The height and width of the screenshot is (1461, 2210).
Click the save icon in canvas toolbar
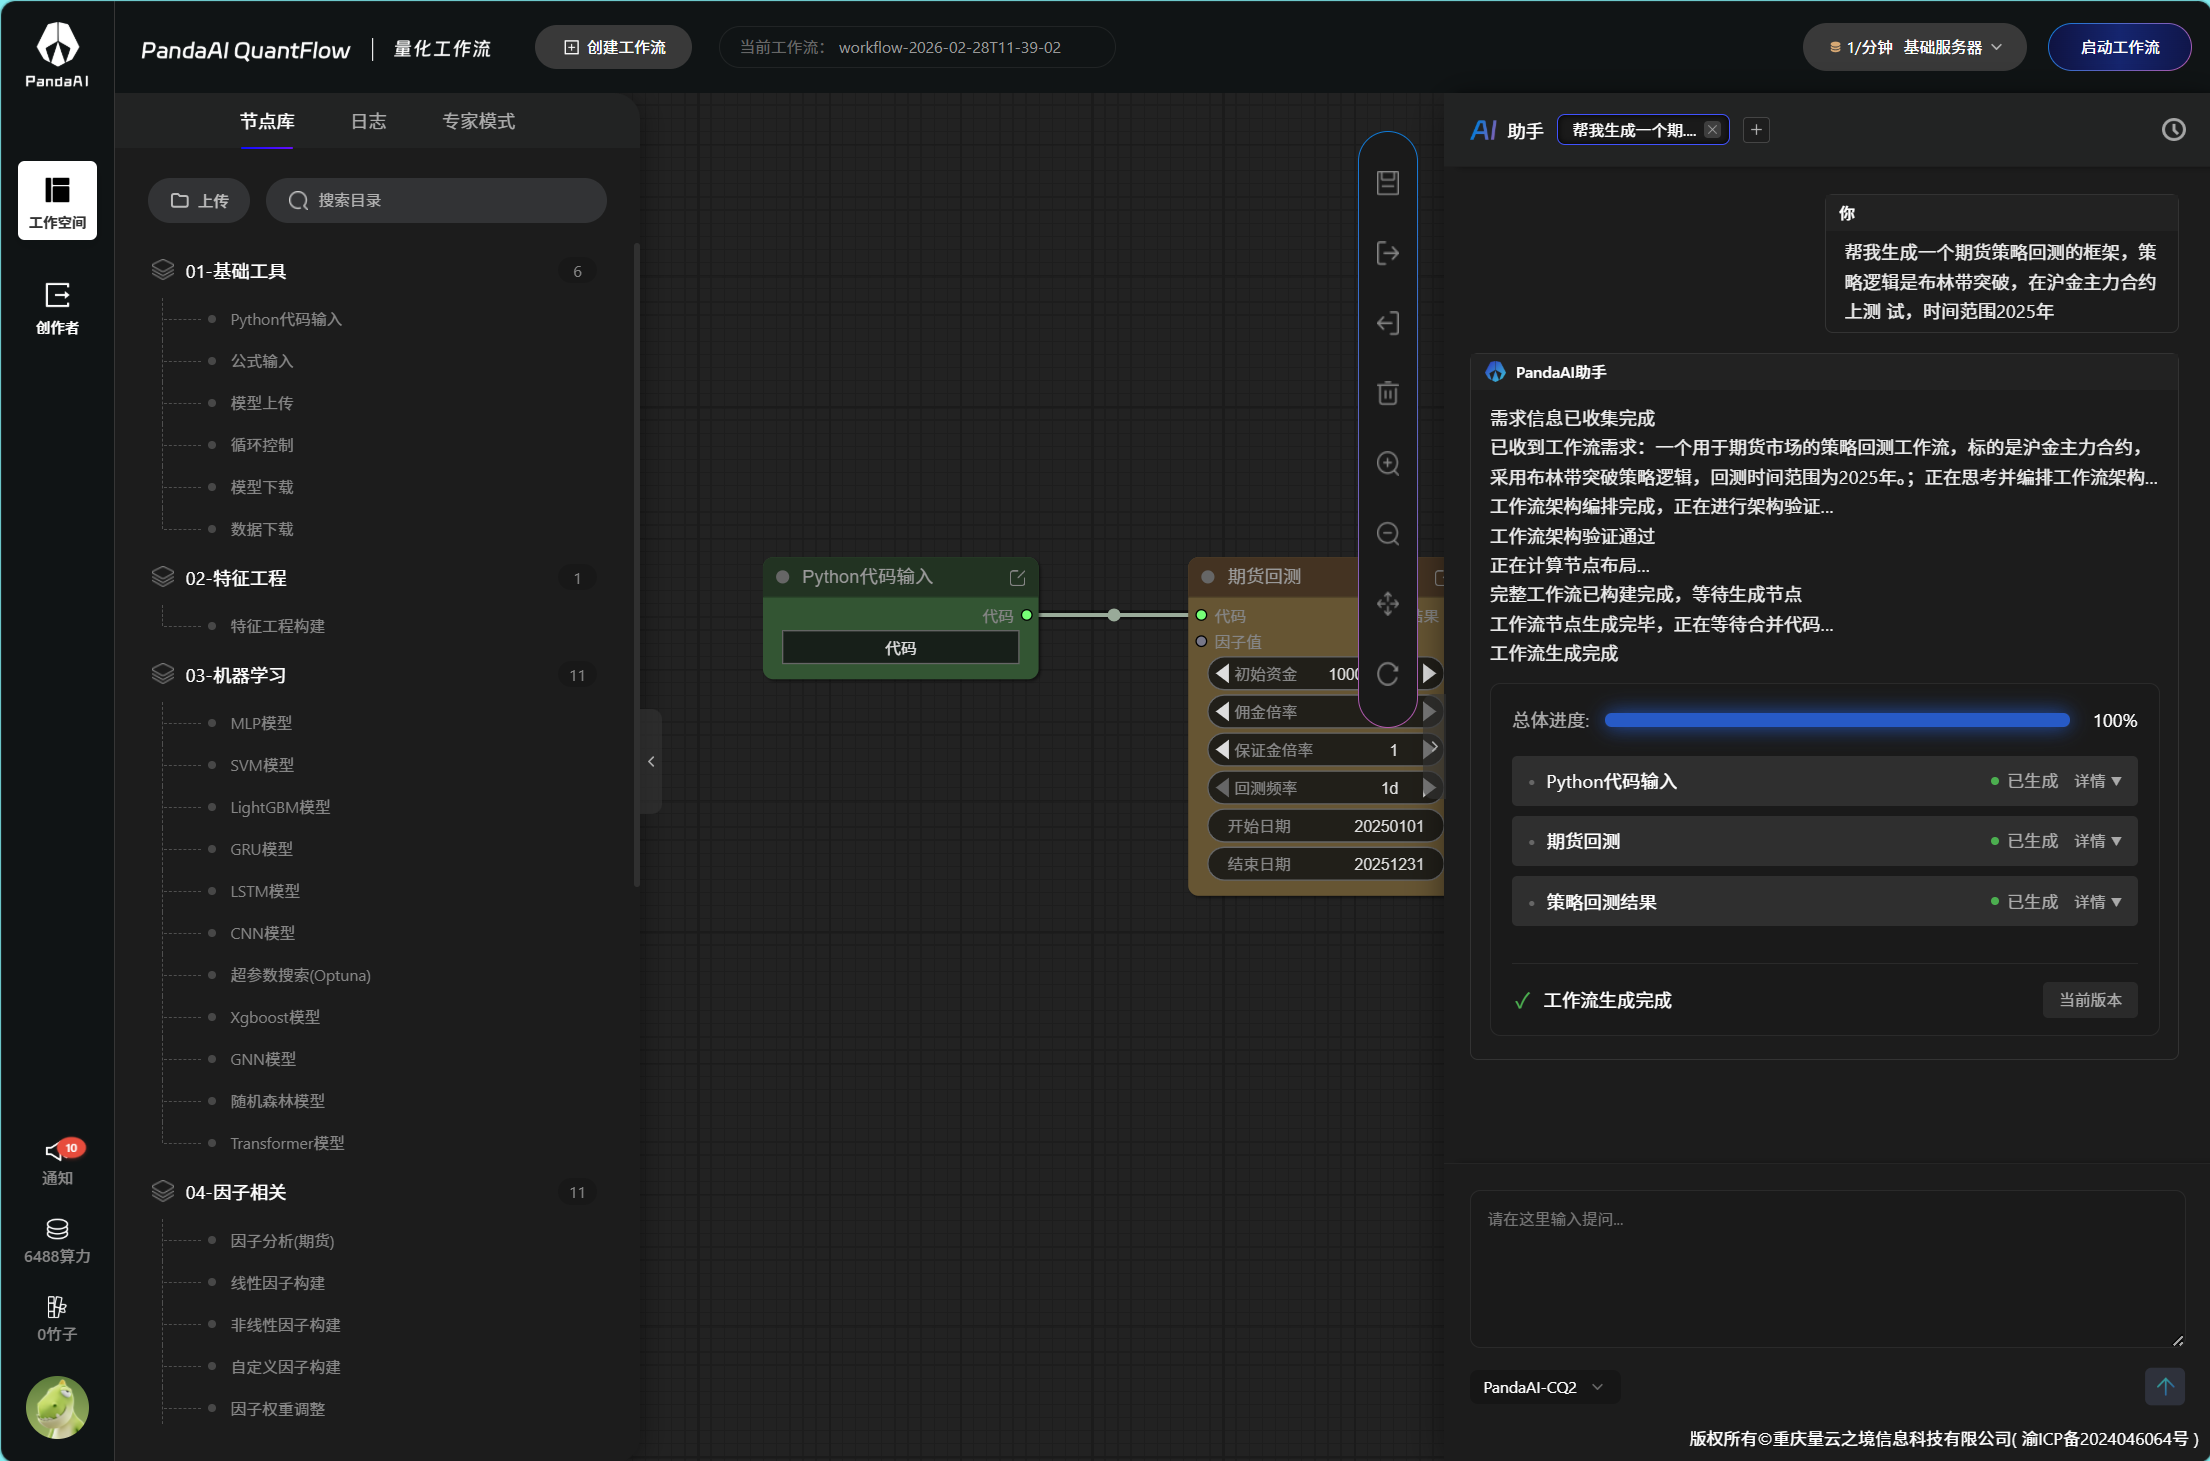click(1387, 183)
